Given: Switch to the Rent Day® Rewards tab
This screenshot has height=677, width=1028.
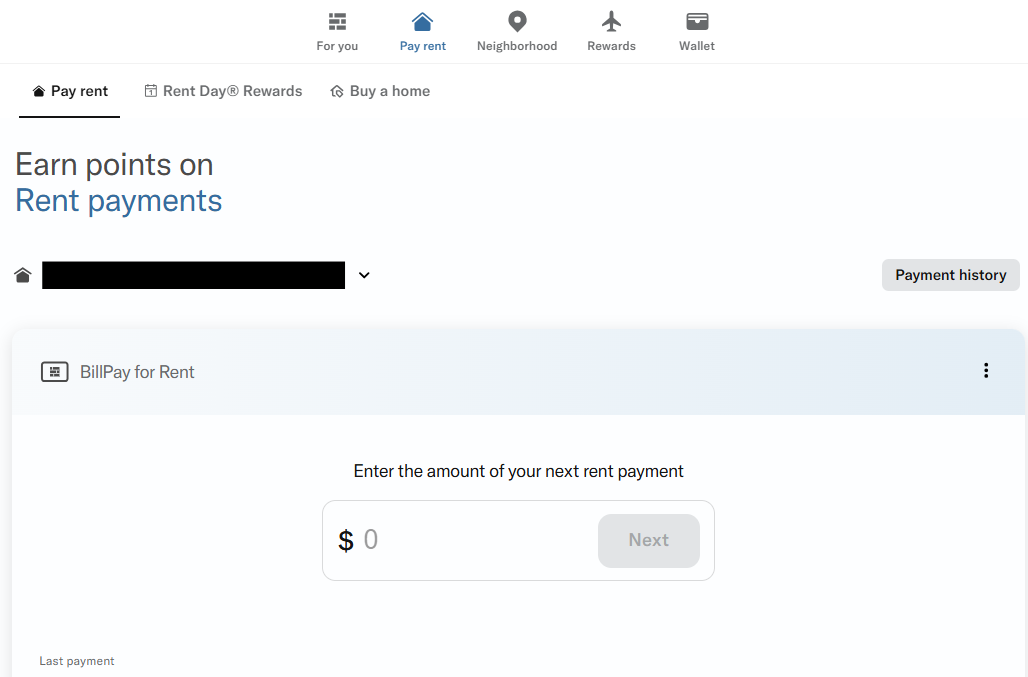Looking at the screenshot, I should [x=223, y=91].
